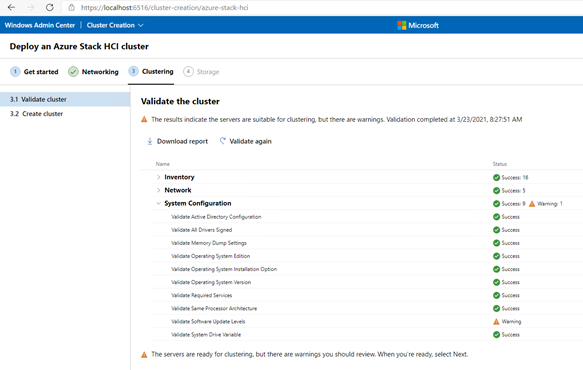This screenshot has height=370, width=583.
Task: Click Validate again button
Action: 245,141
